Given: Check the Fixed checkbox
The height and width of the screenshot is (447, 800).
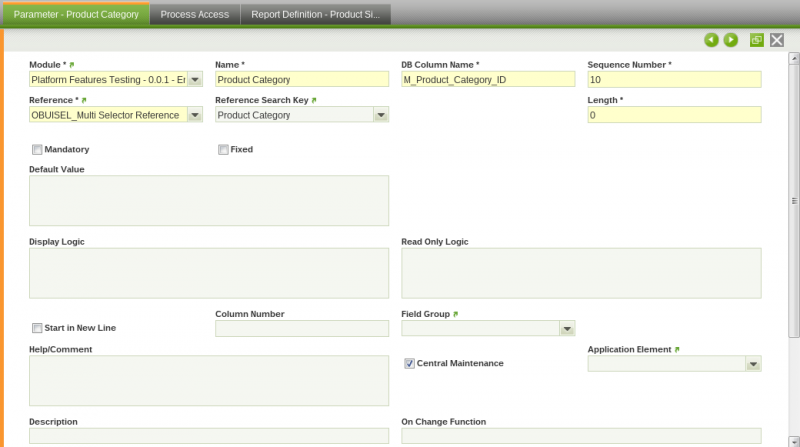Looking at the screenshot, I should pyautogui.click(x=223, y=150).
